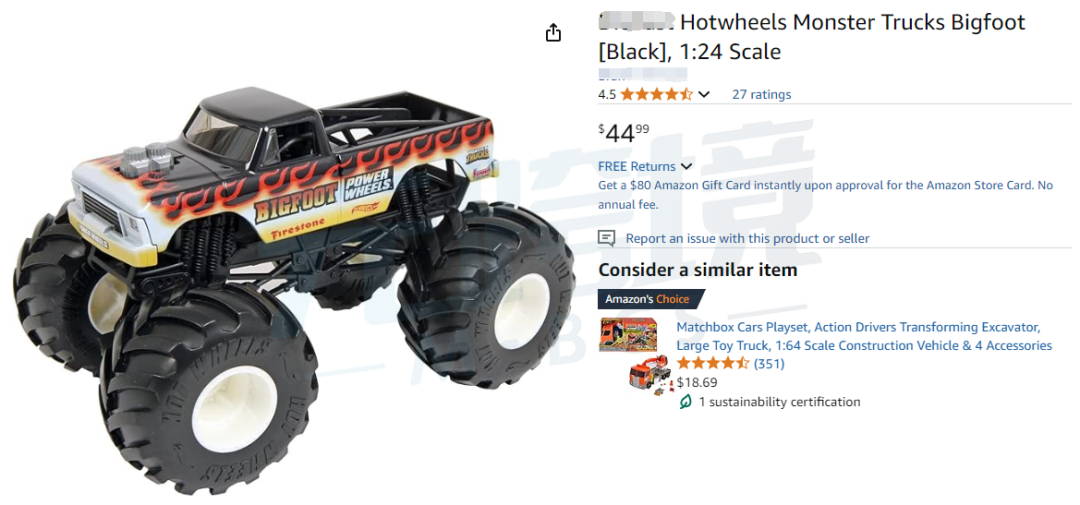Click the FREE Returns link text
The height and width of the screenshot is (505, 1080).
coord(637,166)
